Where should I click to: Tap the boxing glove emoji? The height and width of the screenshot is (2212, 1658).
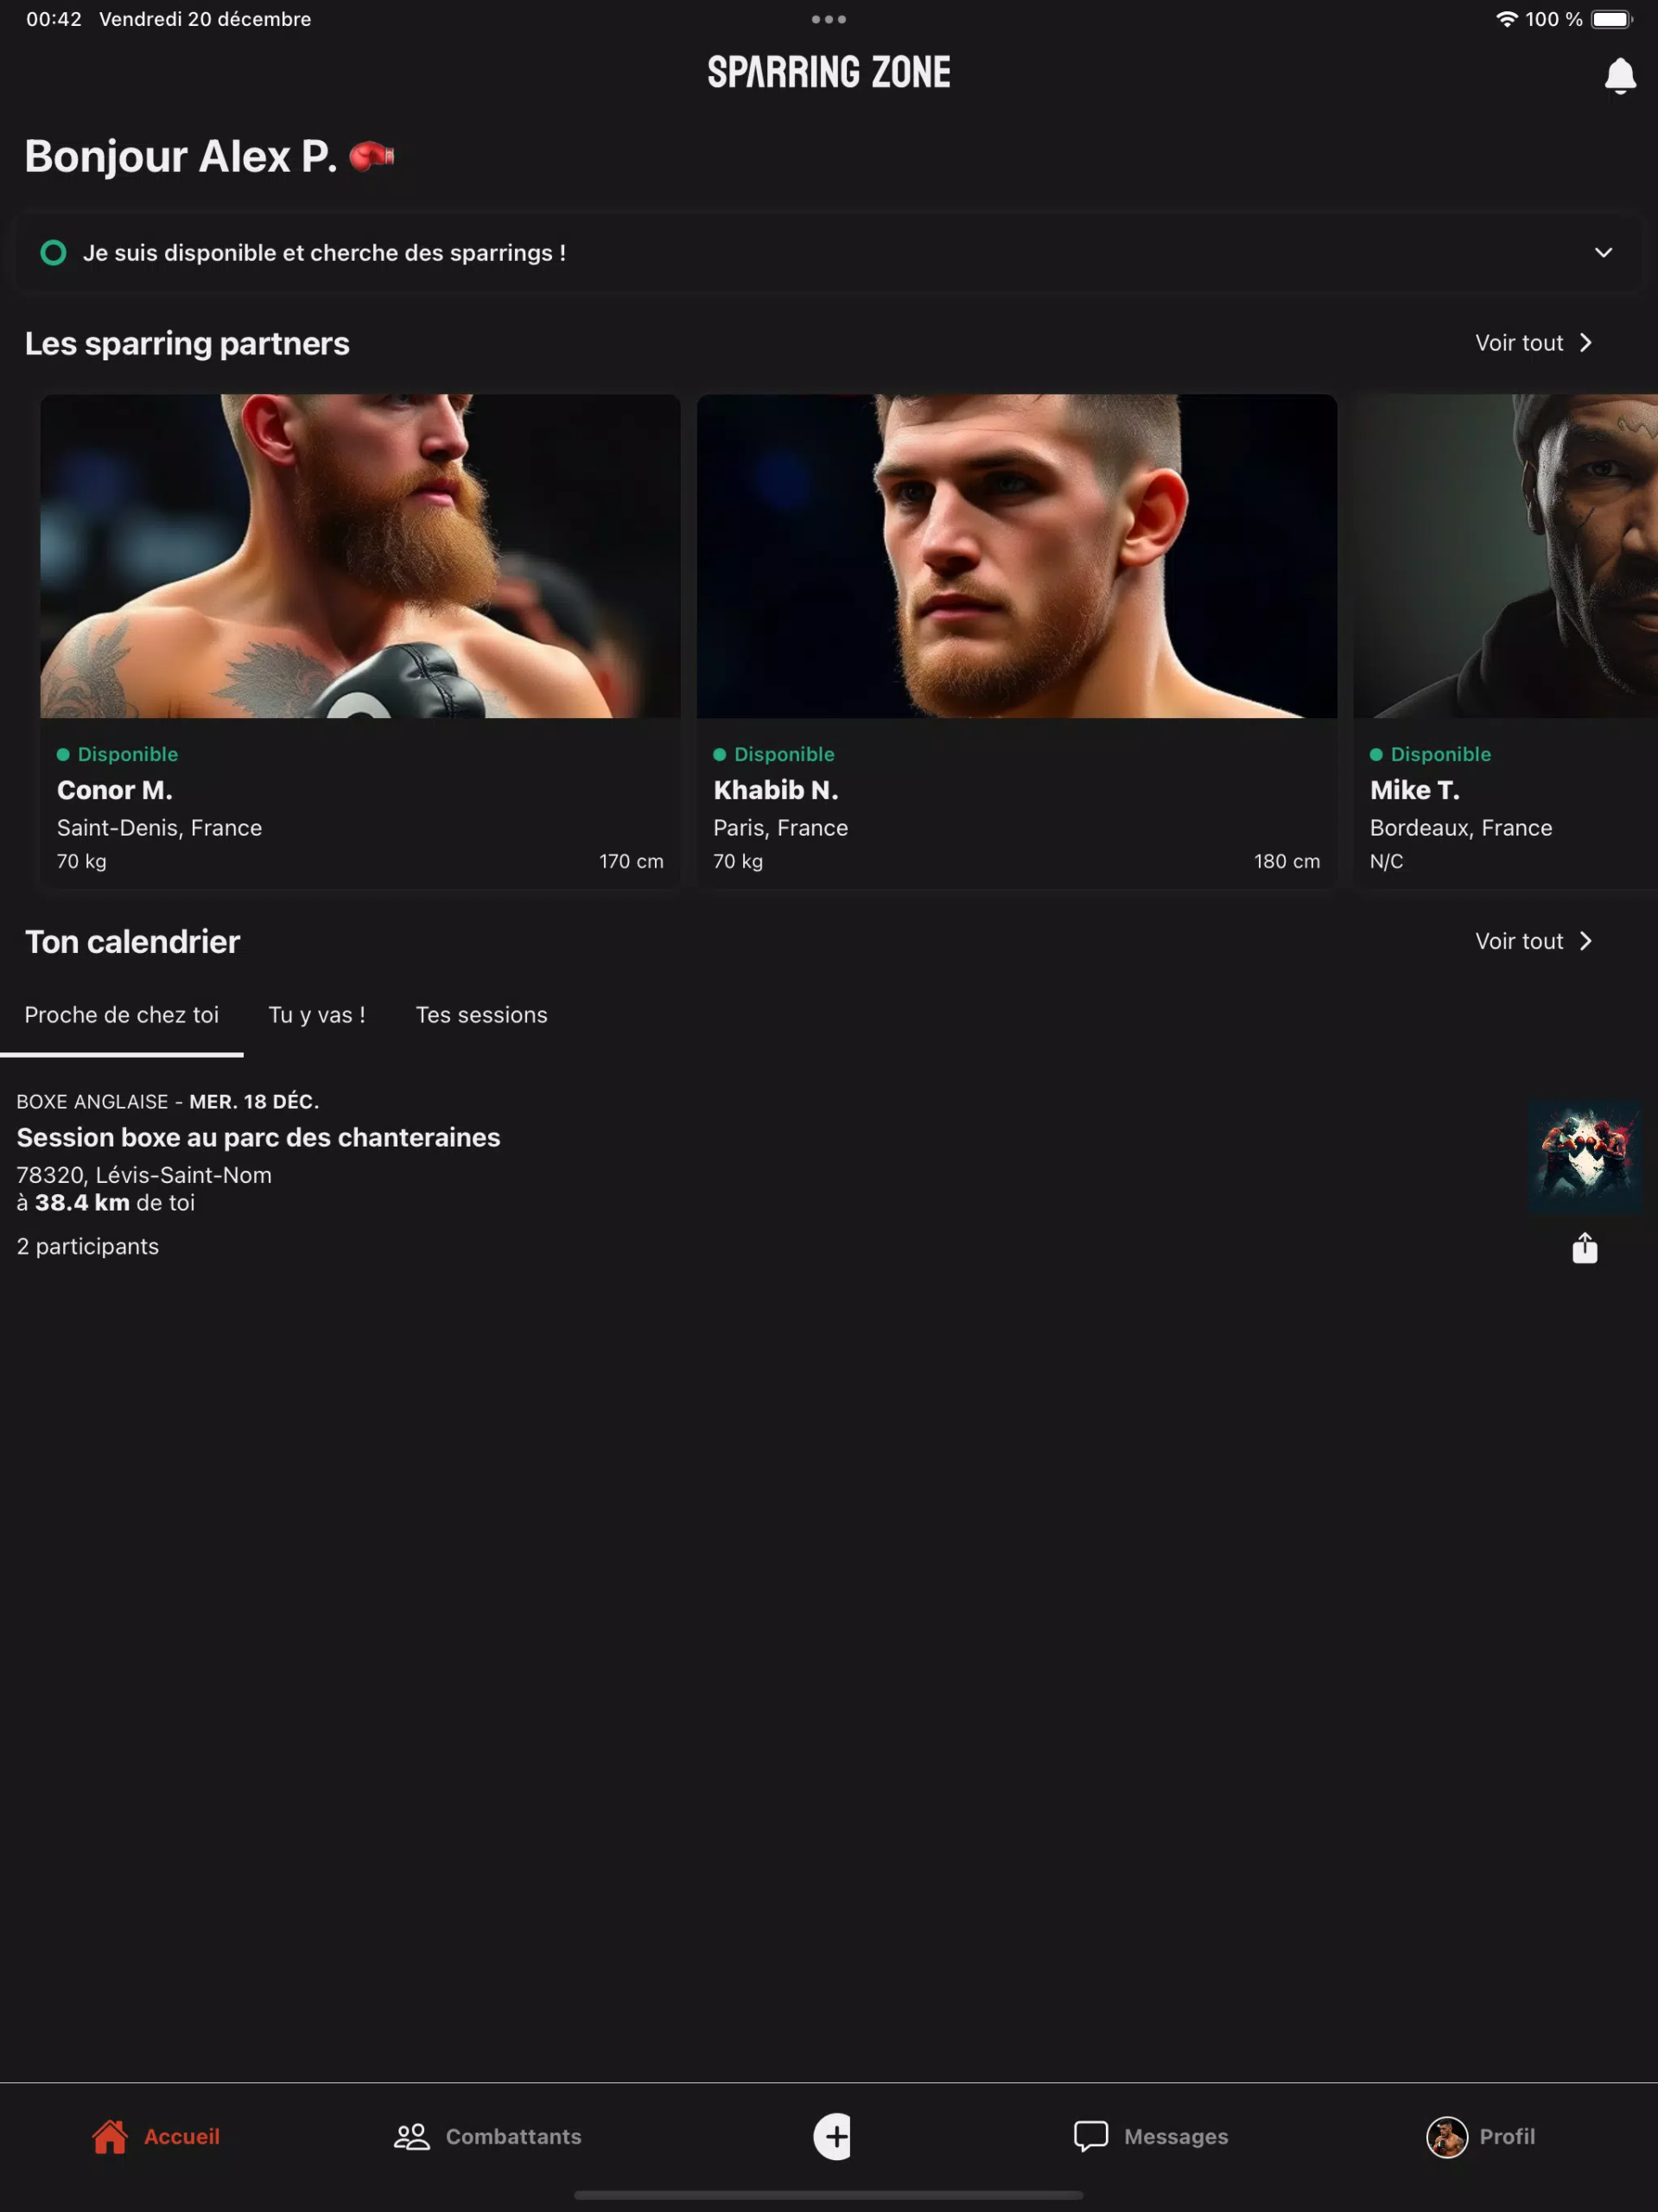point(372,156)
